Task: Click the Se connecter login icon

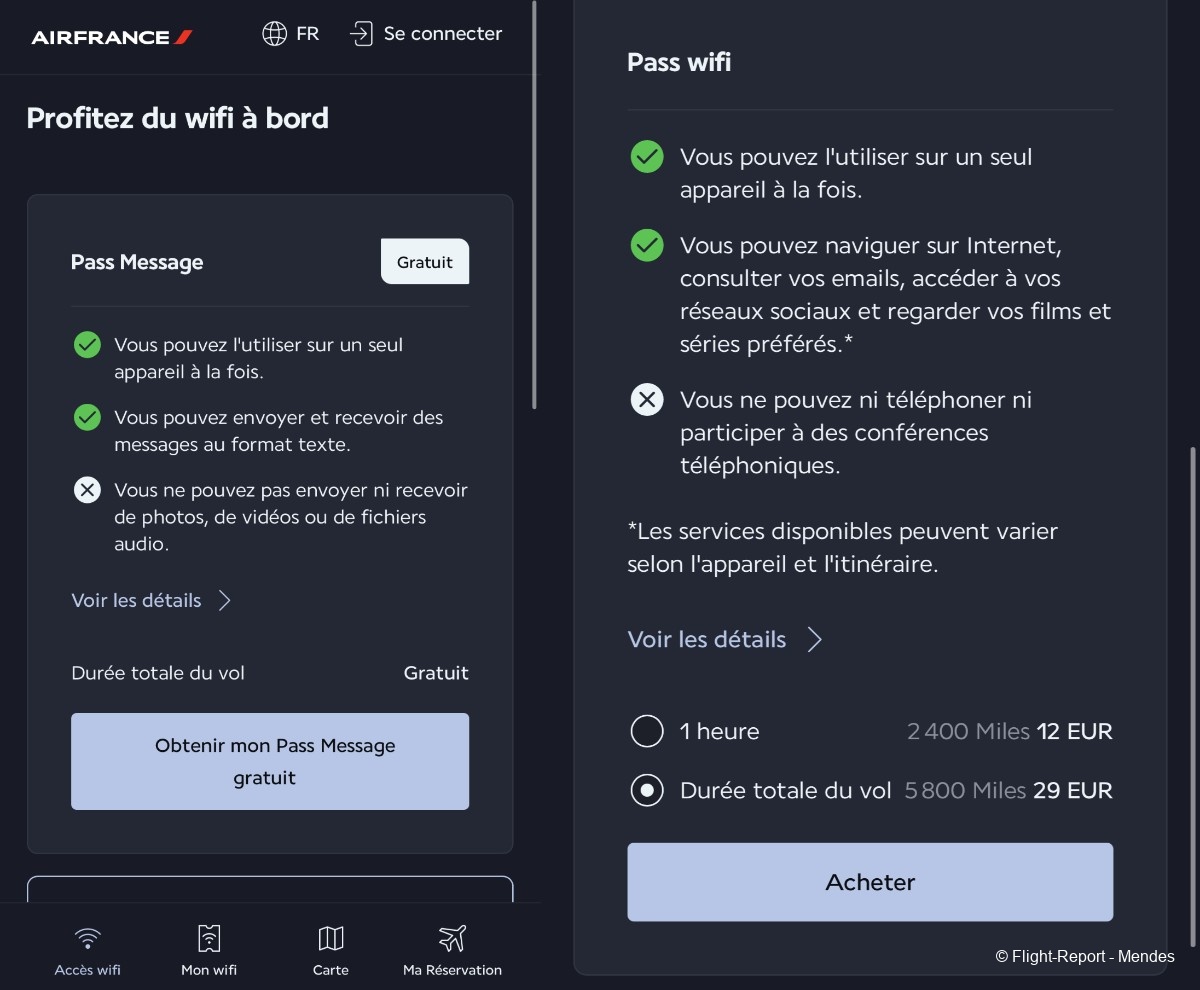Action: point(360,34)
